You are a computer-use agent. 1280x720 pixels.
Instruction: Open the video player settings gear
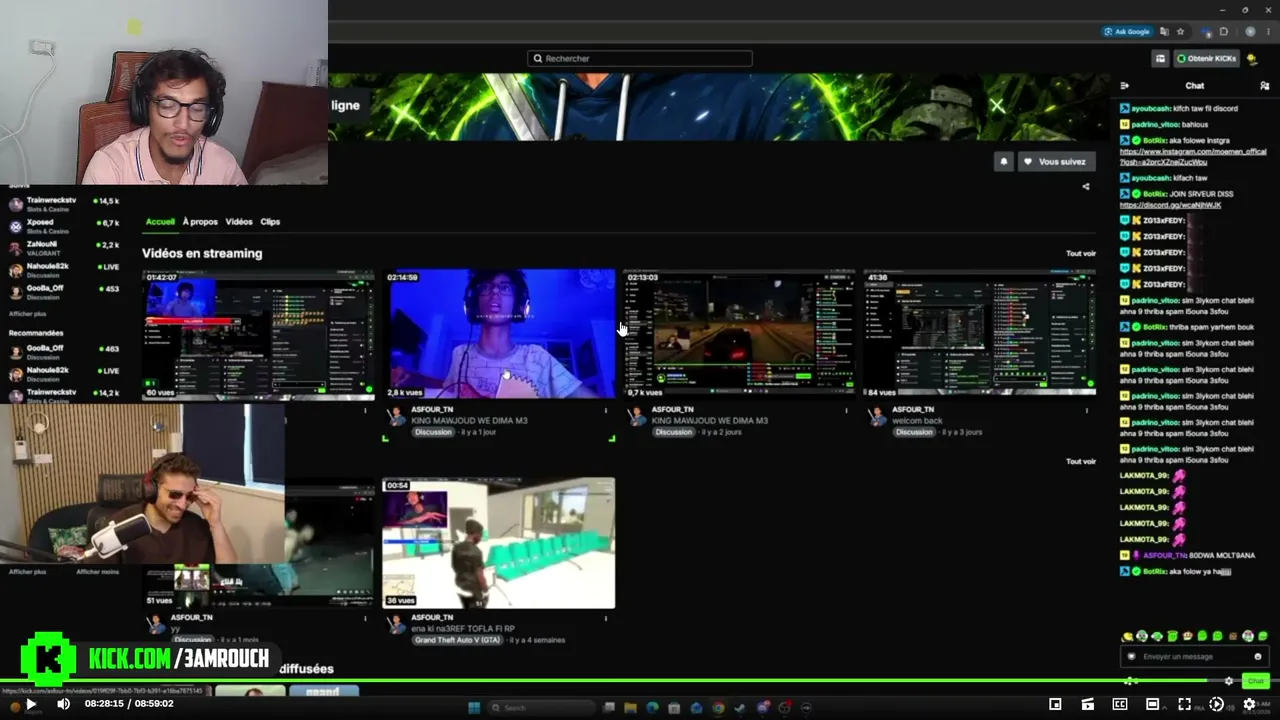pos(1249,704)
